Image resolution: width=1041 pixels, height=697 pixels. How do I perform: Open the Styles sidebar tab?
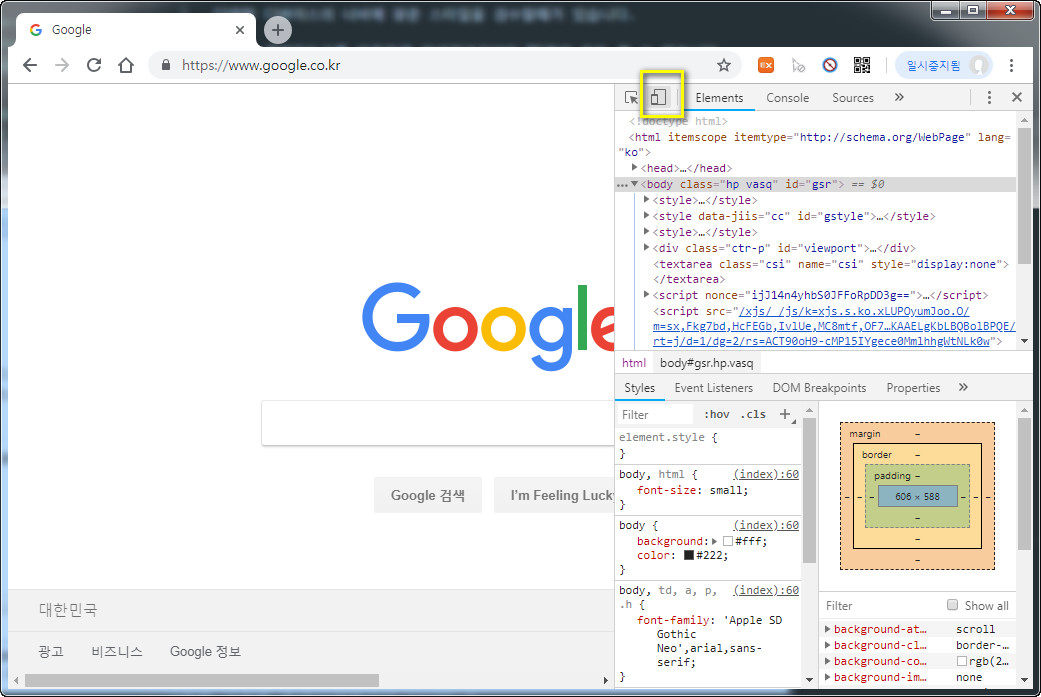[x=639, y=388]
